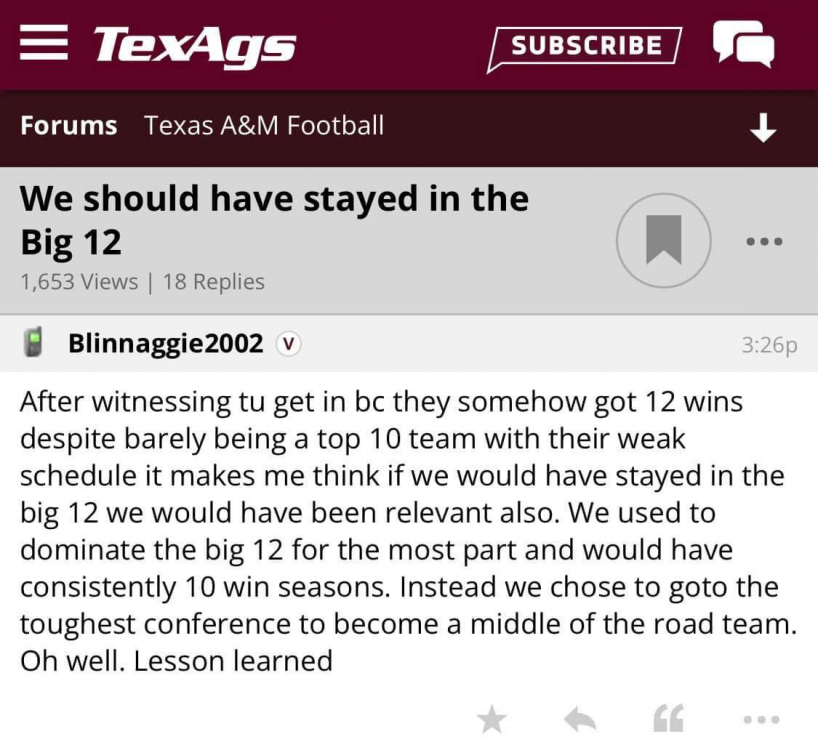Go to the TexAgs home logo

coord(195,45)
